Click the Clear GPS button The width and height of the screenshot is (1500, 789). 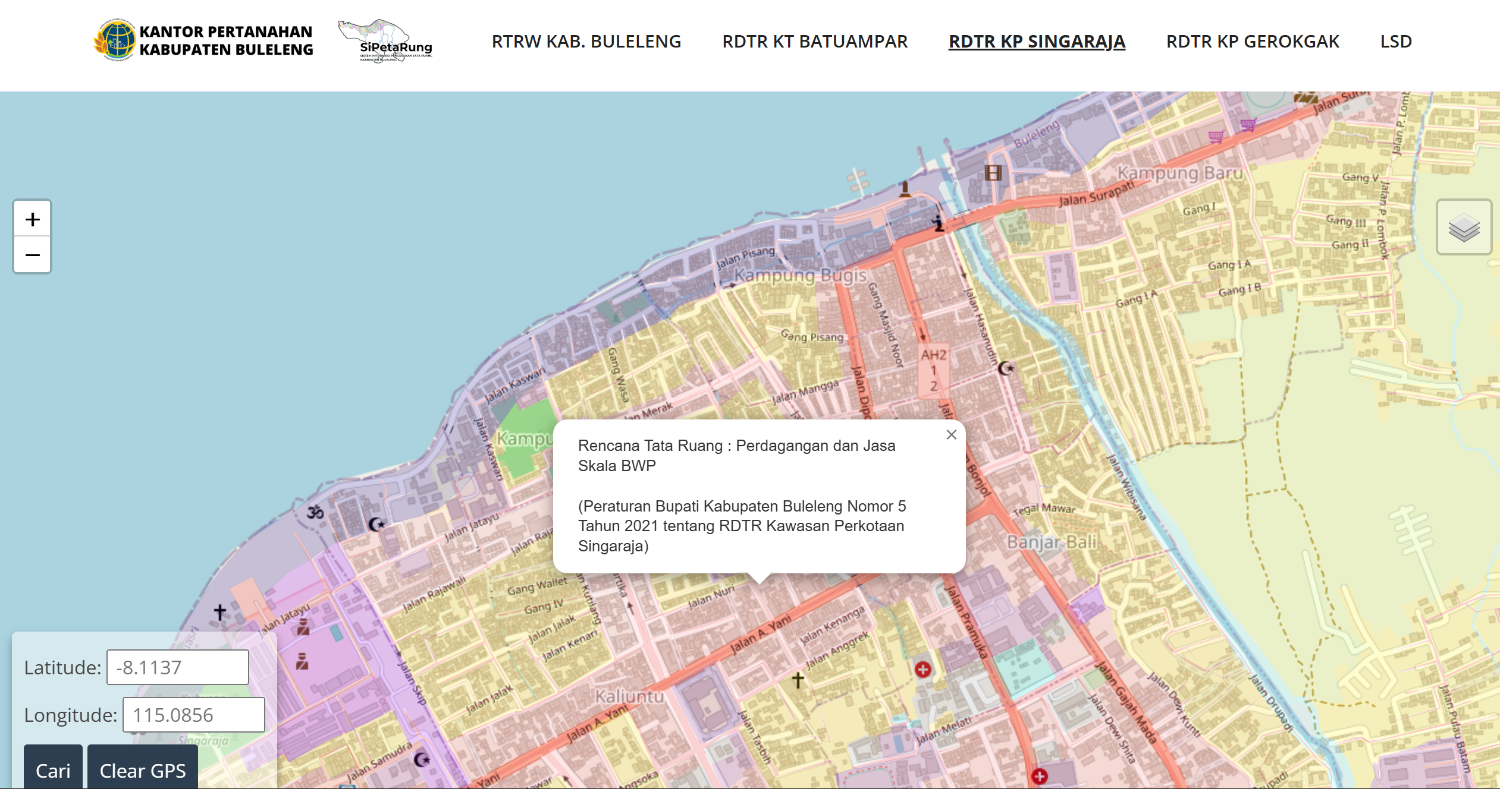143,769
